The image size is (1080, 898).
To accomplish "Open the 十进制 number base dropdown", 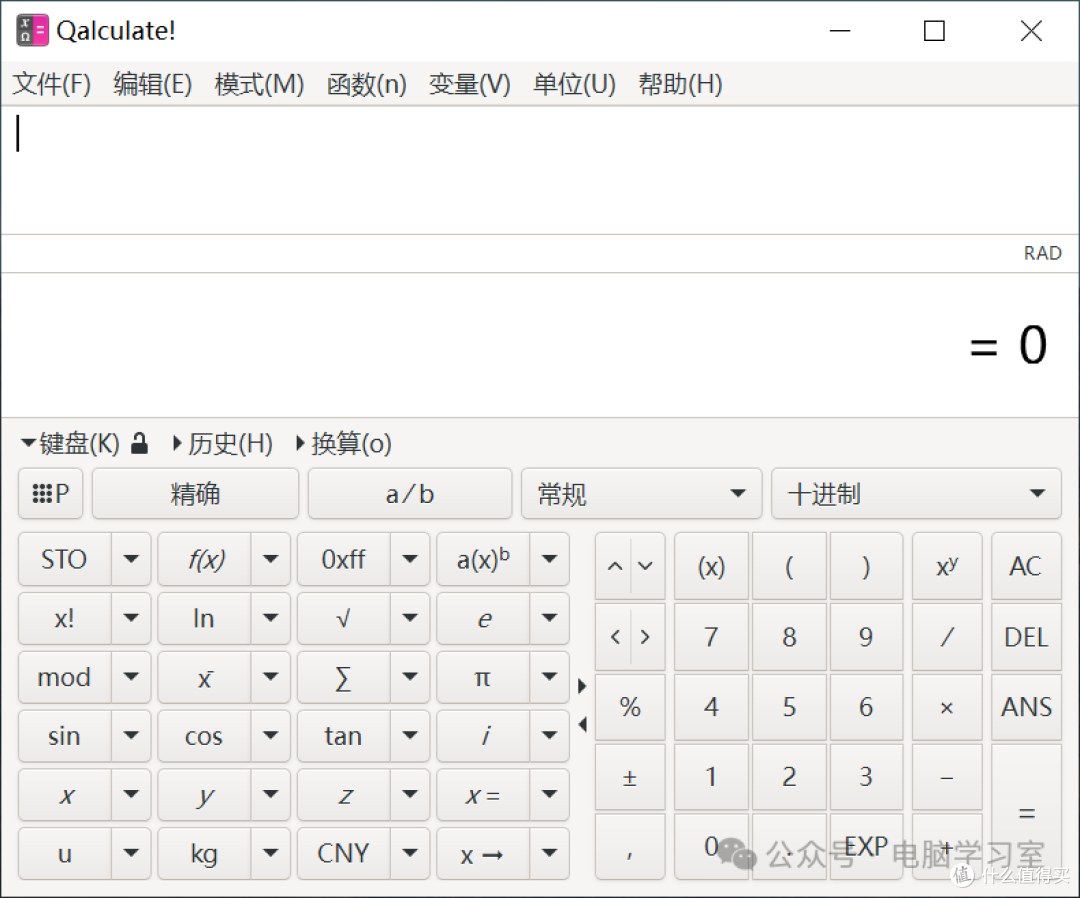I will 916,494.
